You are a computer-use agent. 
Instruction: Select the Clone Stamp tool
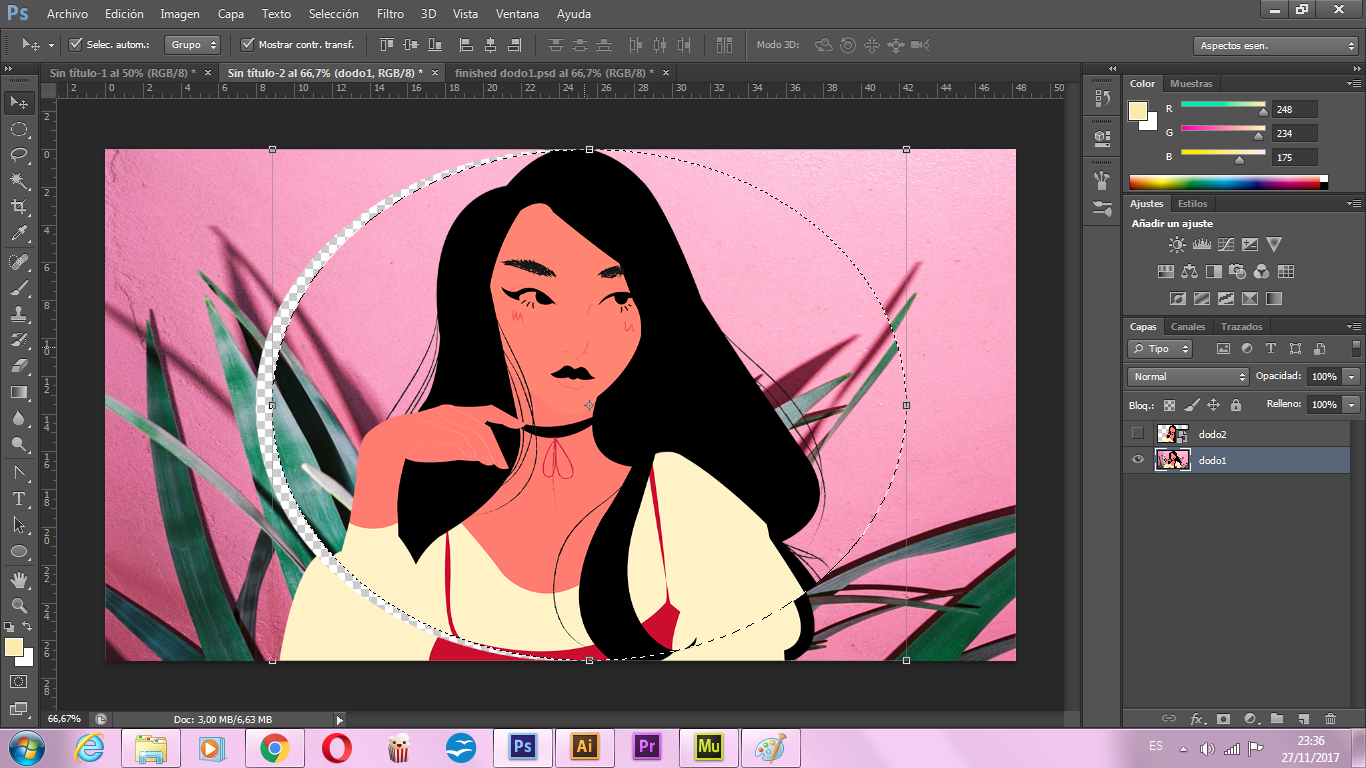tap(18, 314)
